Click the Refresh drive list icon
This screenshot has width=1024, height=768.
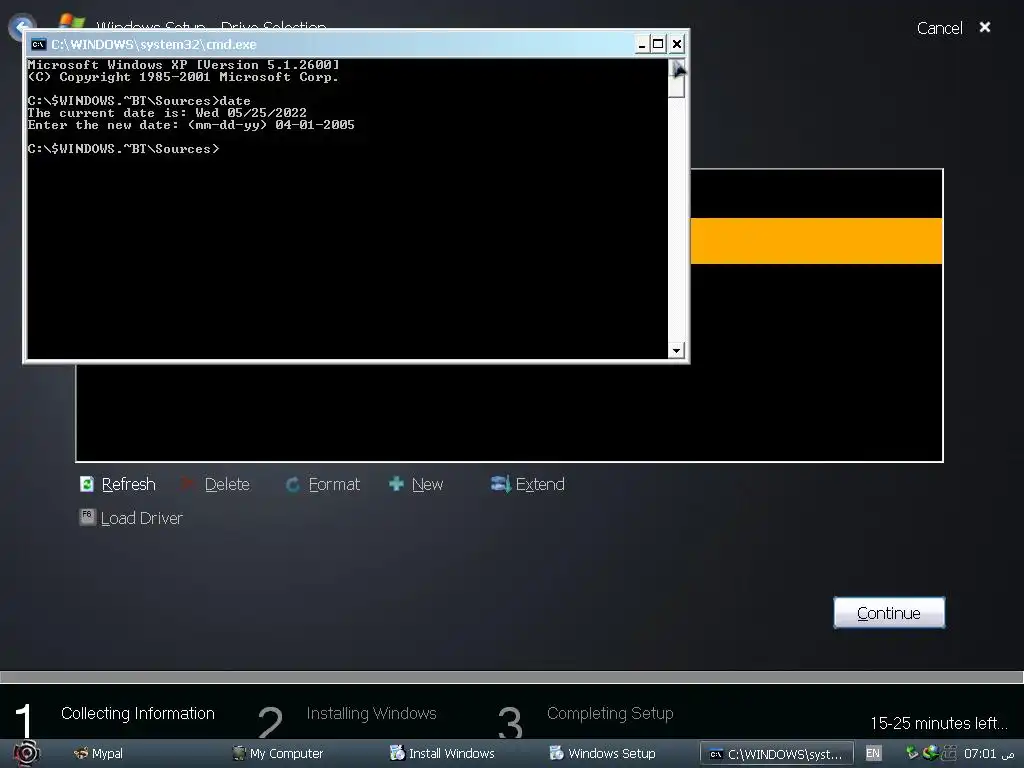87,484
